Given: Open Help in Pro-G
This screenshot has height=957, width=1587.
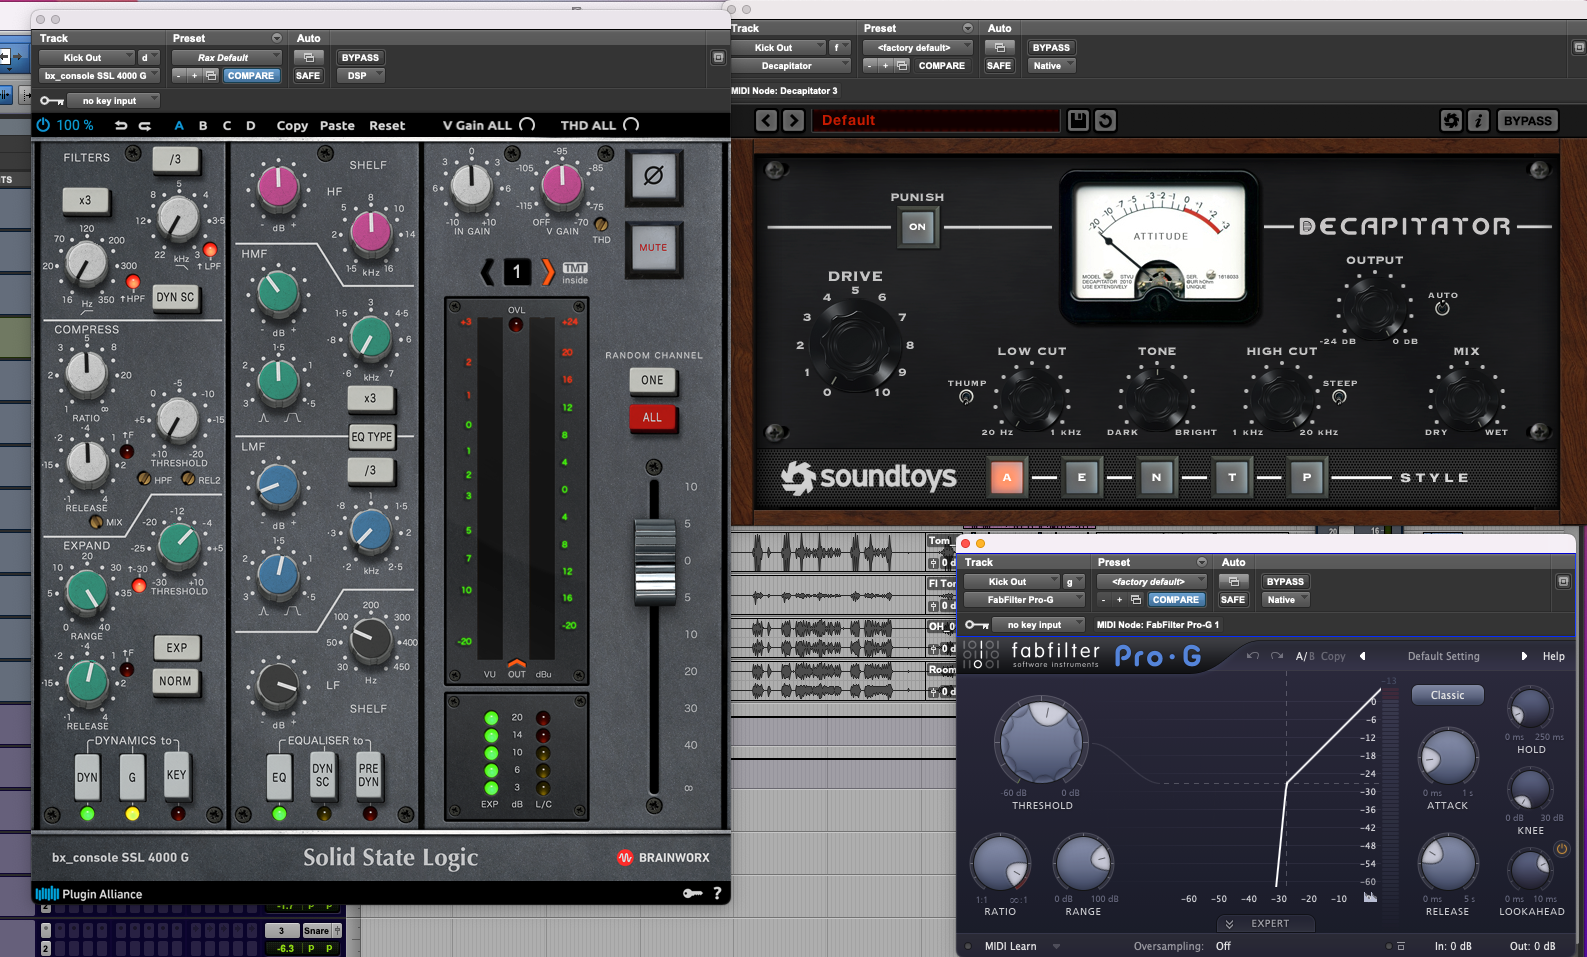Looking at the screenshot, I should tap(1553, 656).
